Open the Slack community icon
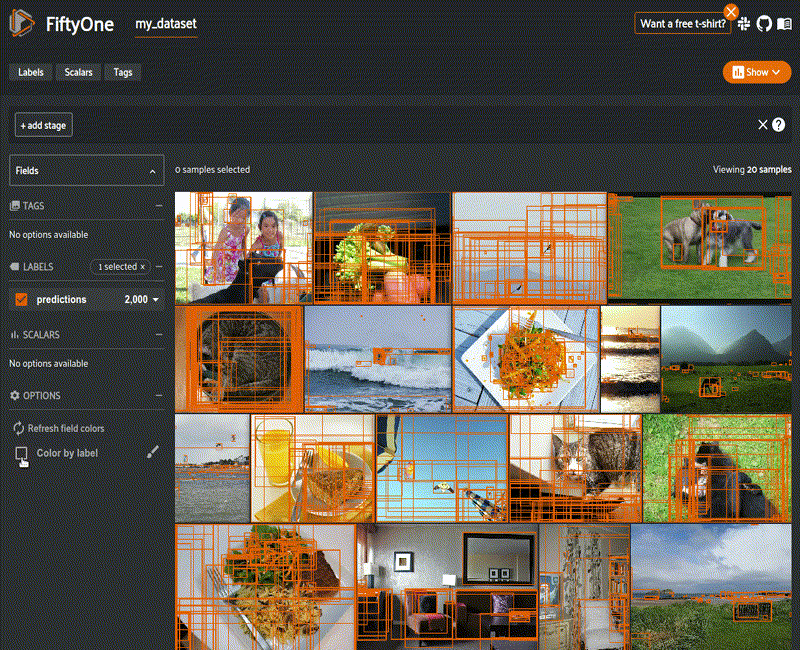The width and height of the screenshot is (800, 650). 745,23
